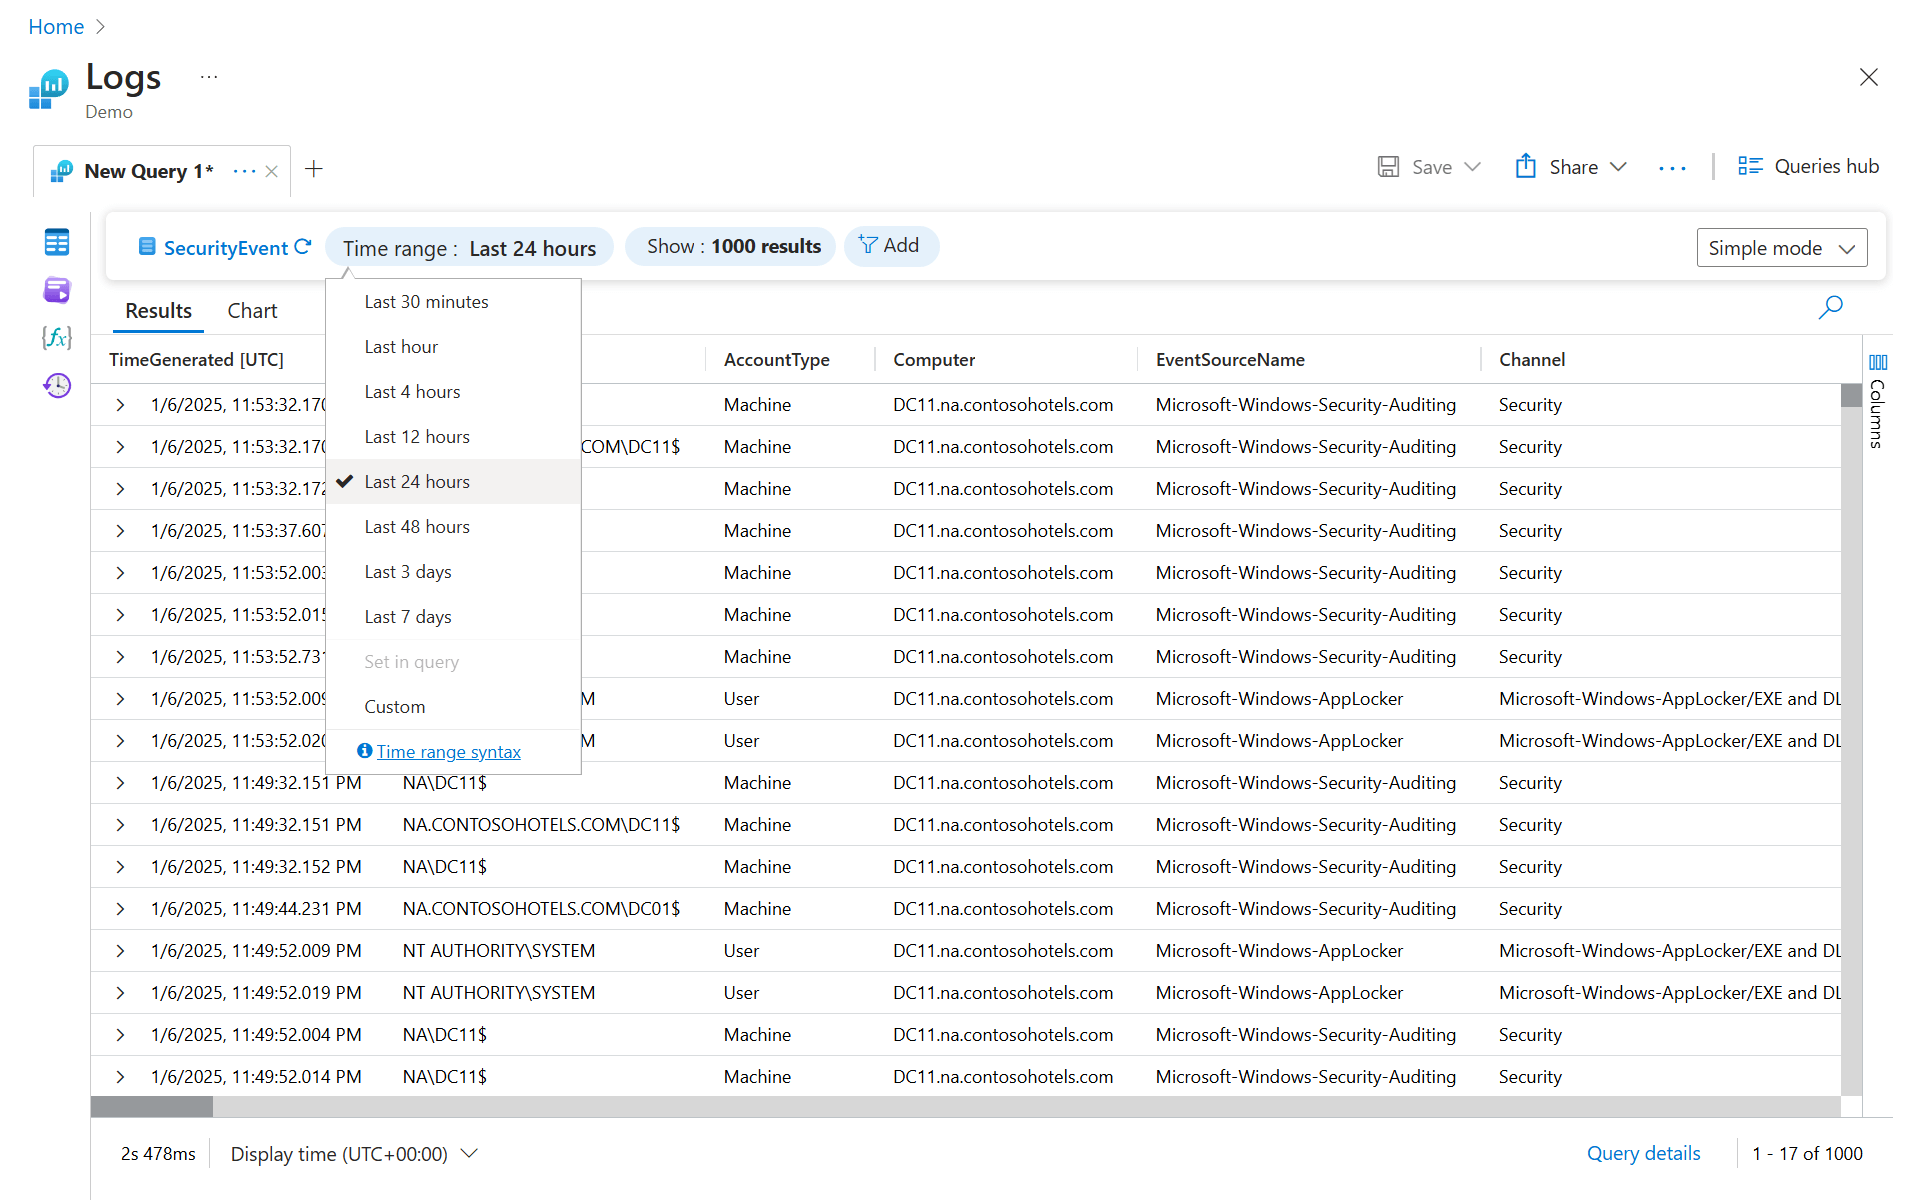
Task: Open the Display time zone dropdown
Action: [x=354, y=1154]
